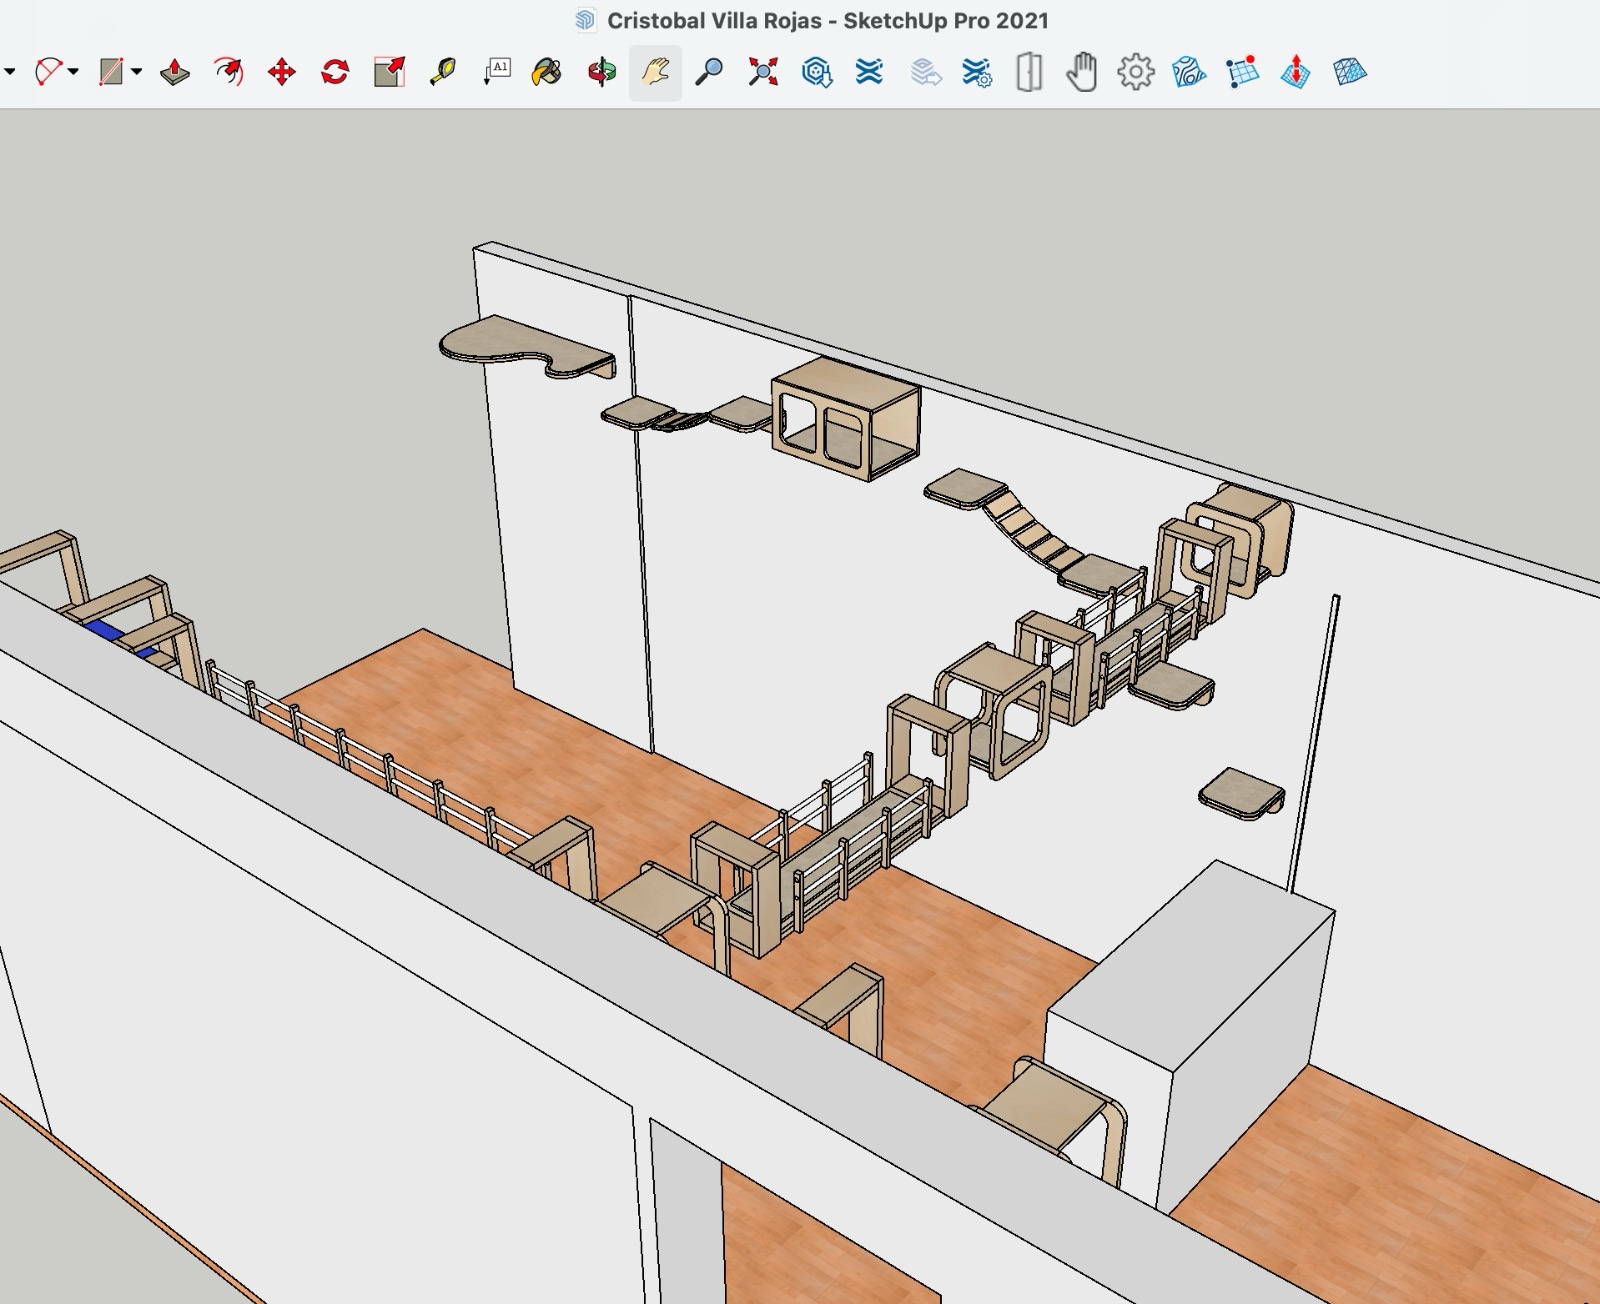Select the Arc tool
The image size is (1600, 1304).
[x=49, y=72]
